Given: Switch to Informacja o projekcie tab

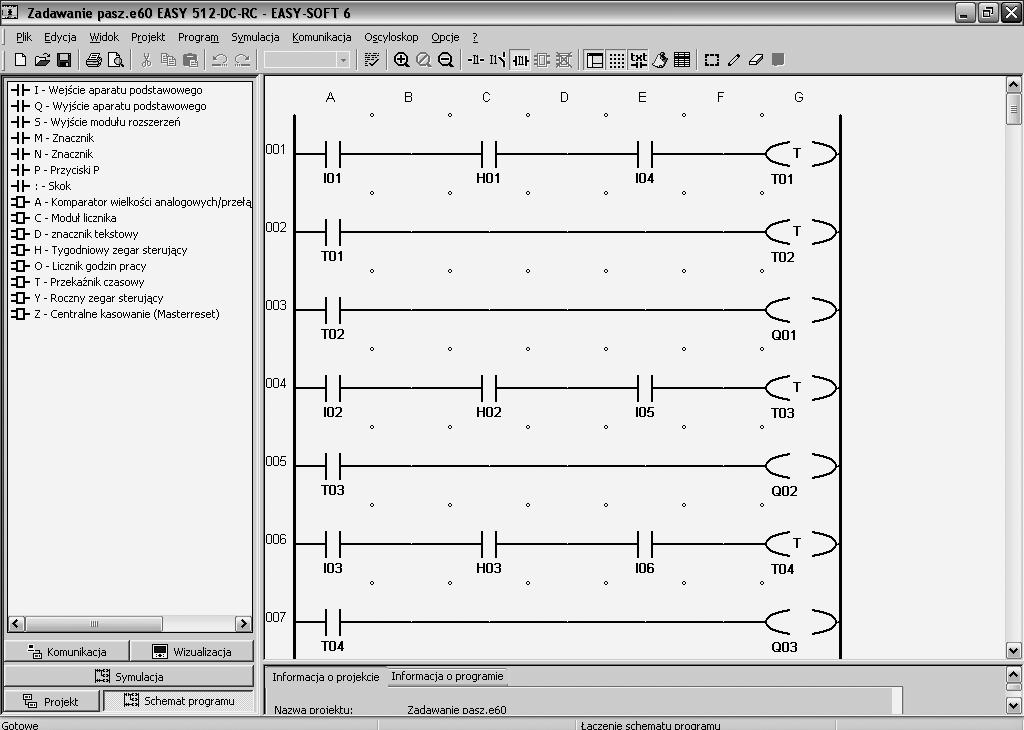Looking at the screenshot, I should pyautogui.click(x=325, y=677).
